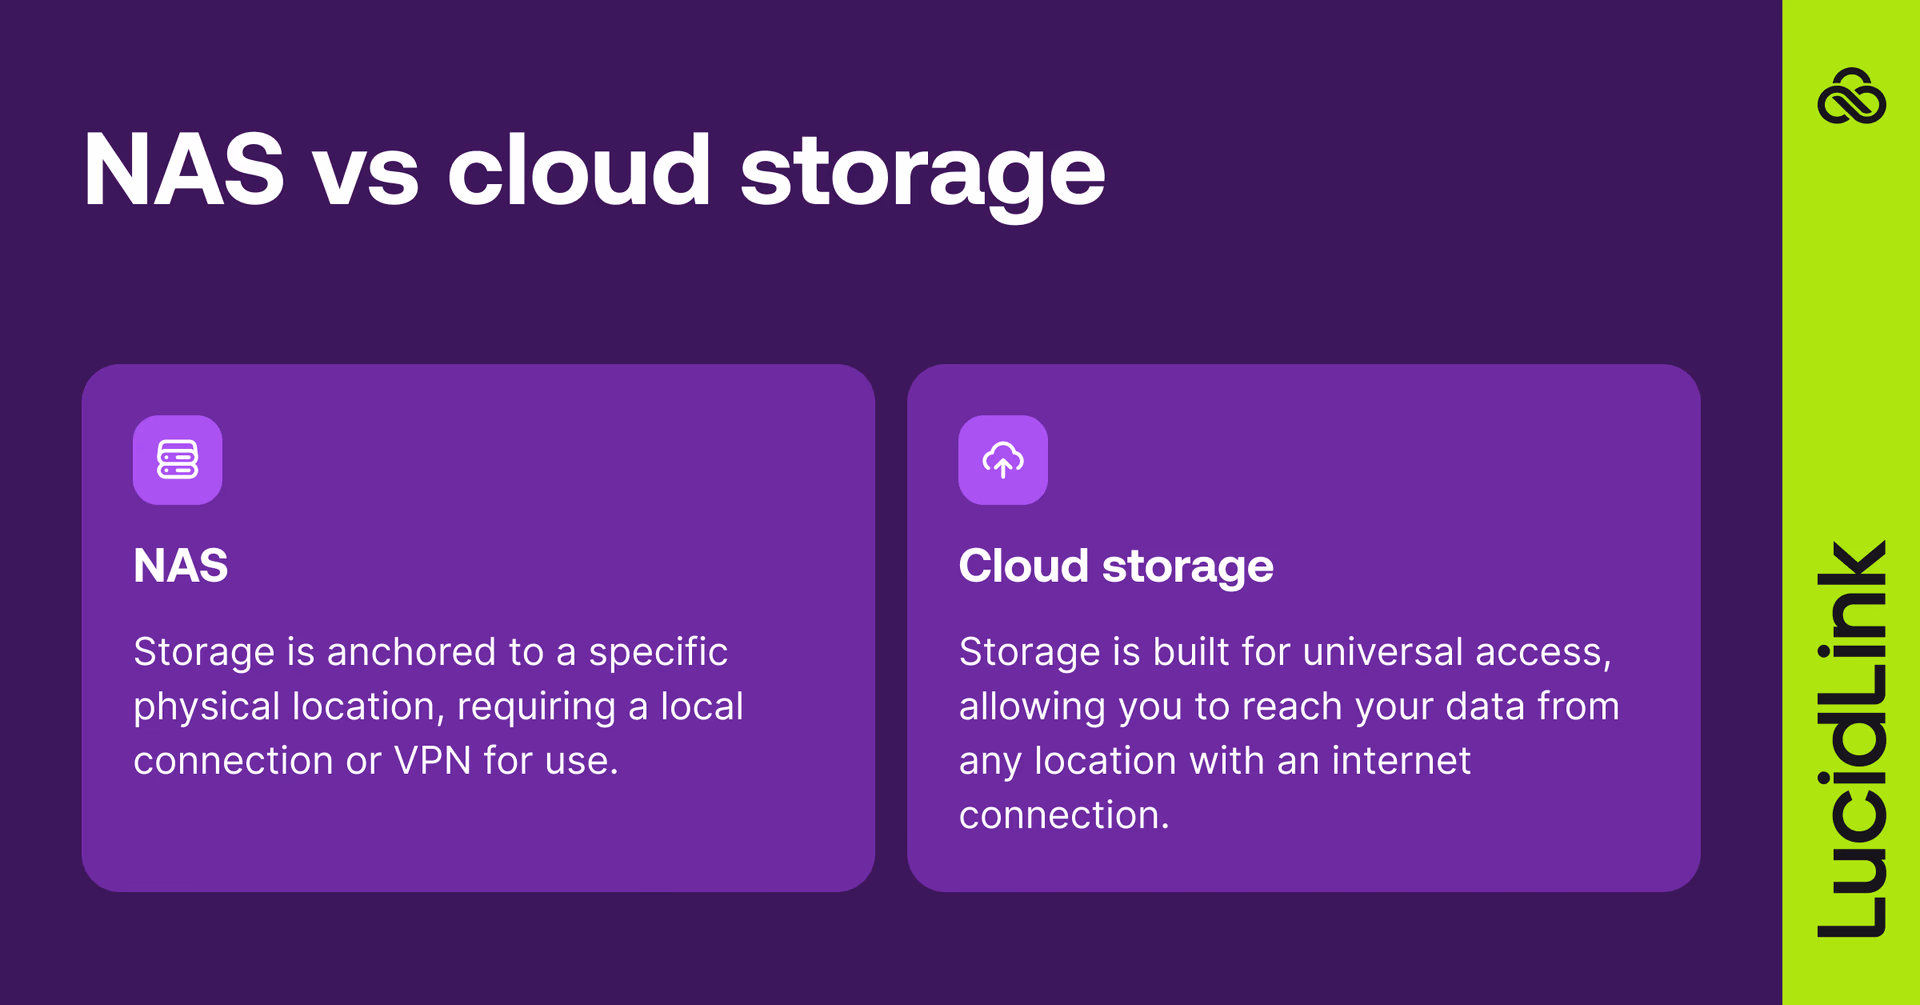Click the 'NAS' card heading
1920x1005 pixels.
click(x=181, y=566)
